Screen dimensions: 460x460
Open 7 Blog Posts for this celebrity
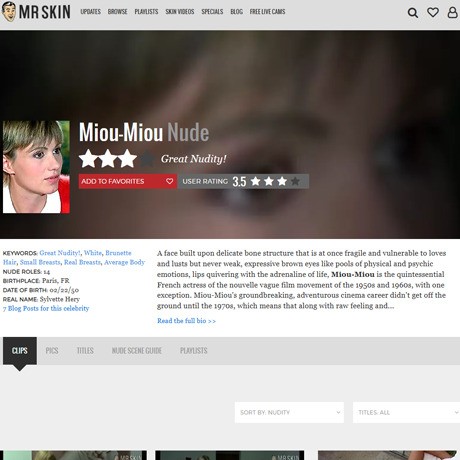(46, 308)
